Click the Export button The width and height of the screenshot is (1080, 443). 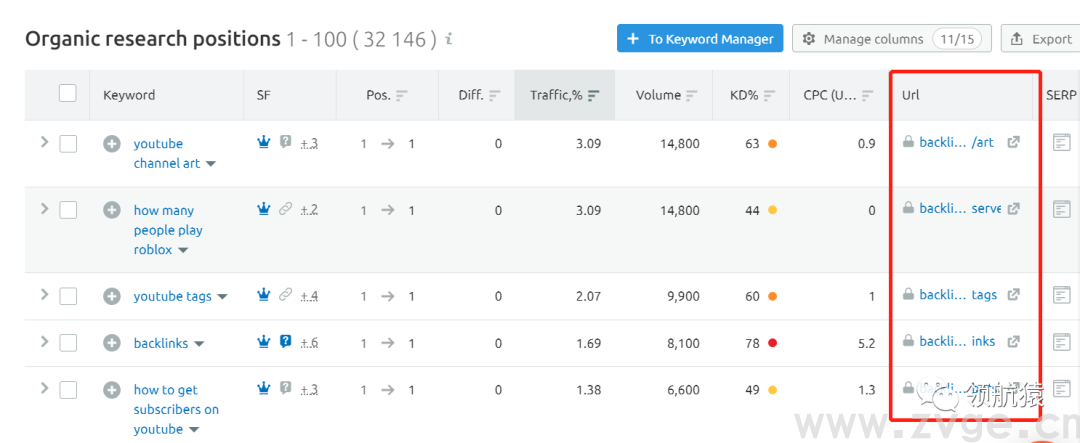click(x=1041, y=39)
